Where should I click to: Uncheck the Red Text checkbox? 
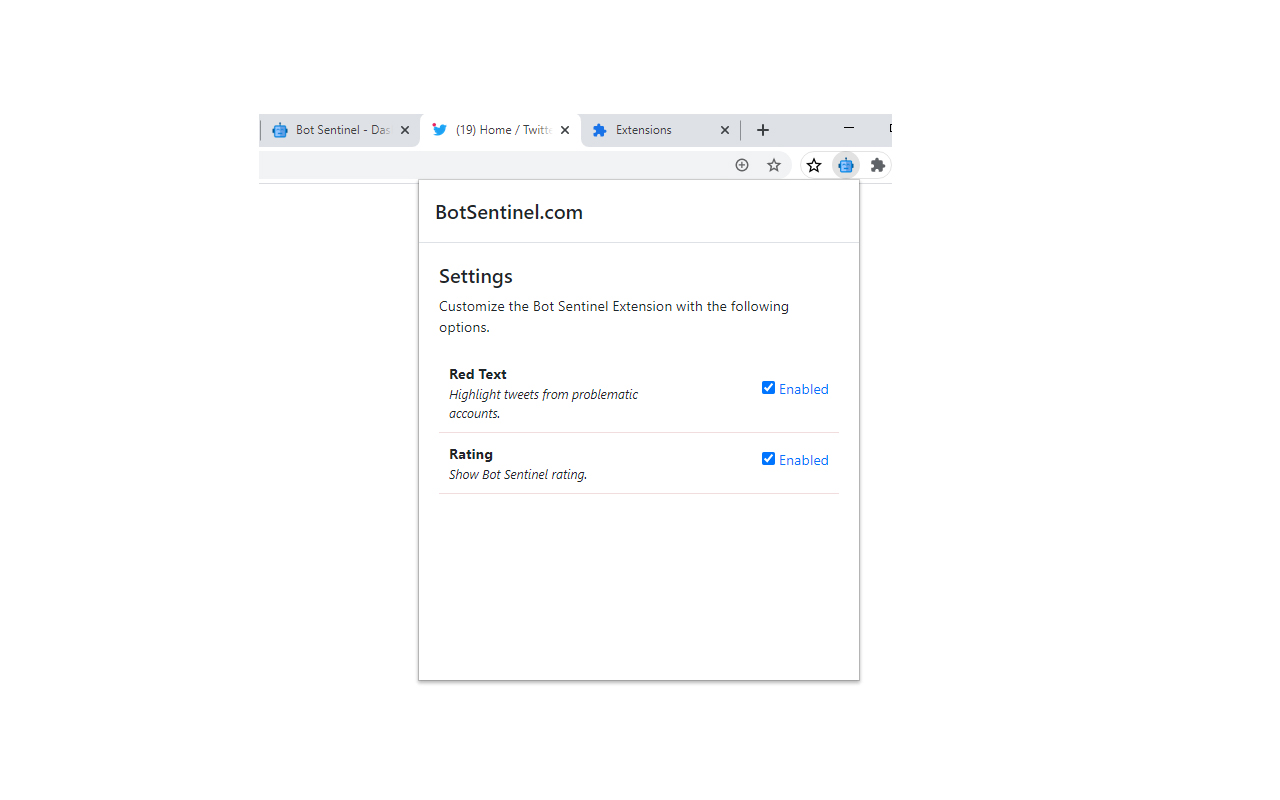768,388
